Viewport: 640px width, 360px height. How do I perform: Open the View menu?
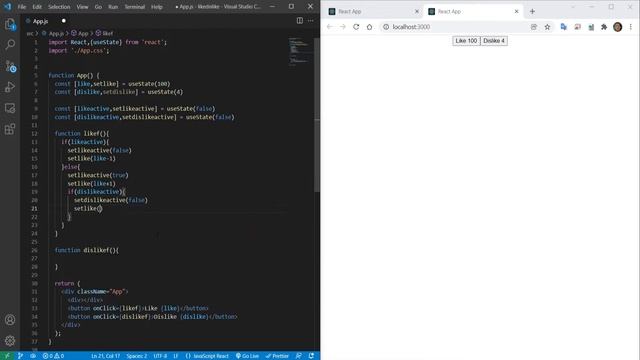[82, 7]
